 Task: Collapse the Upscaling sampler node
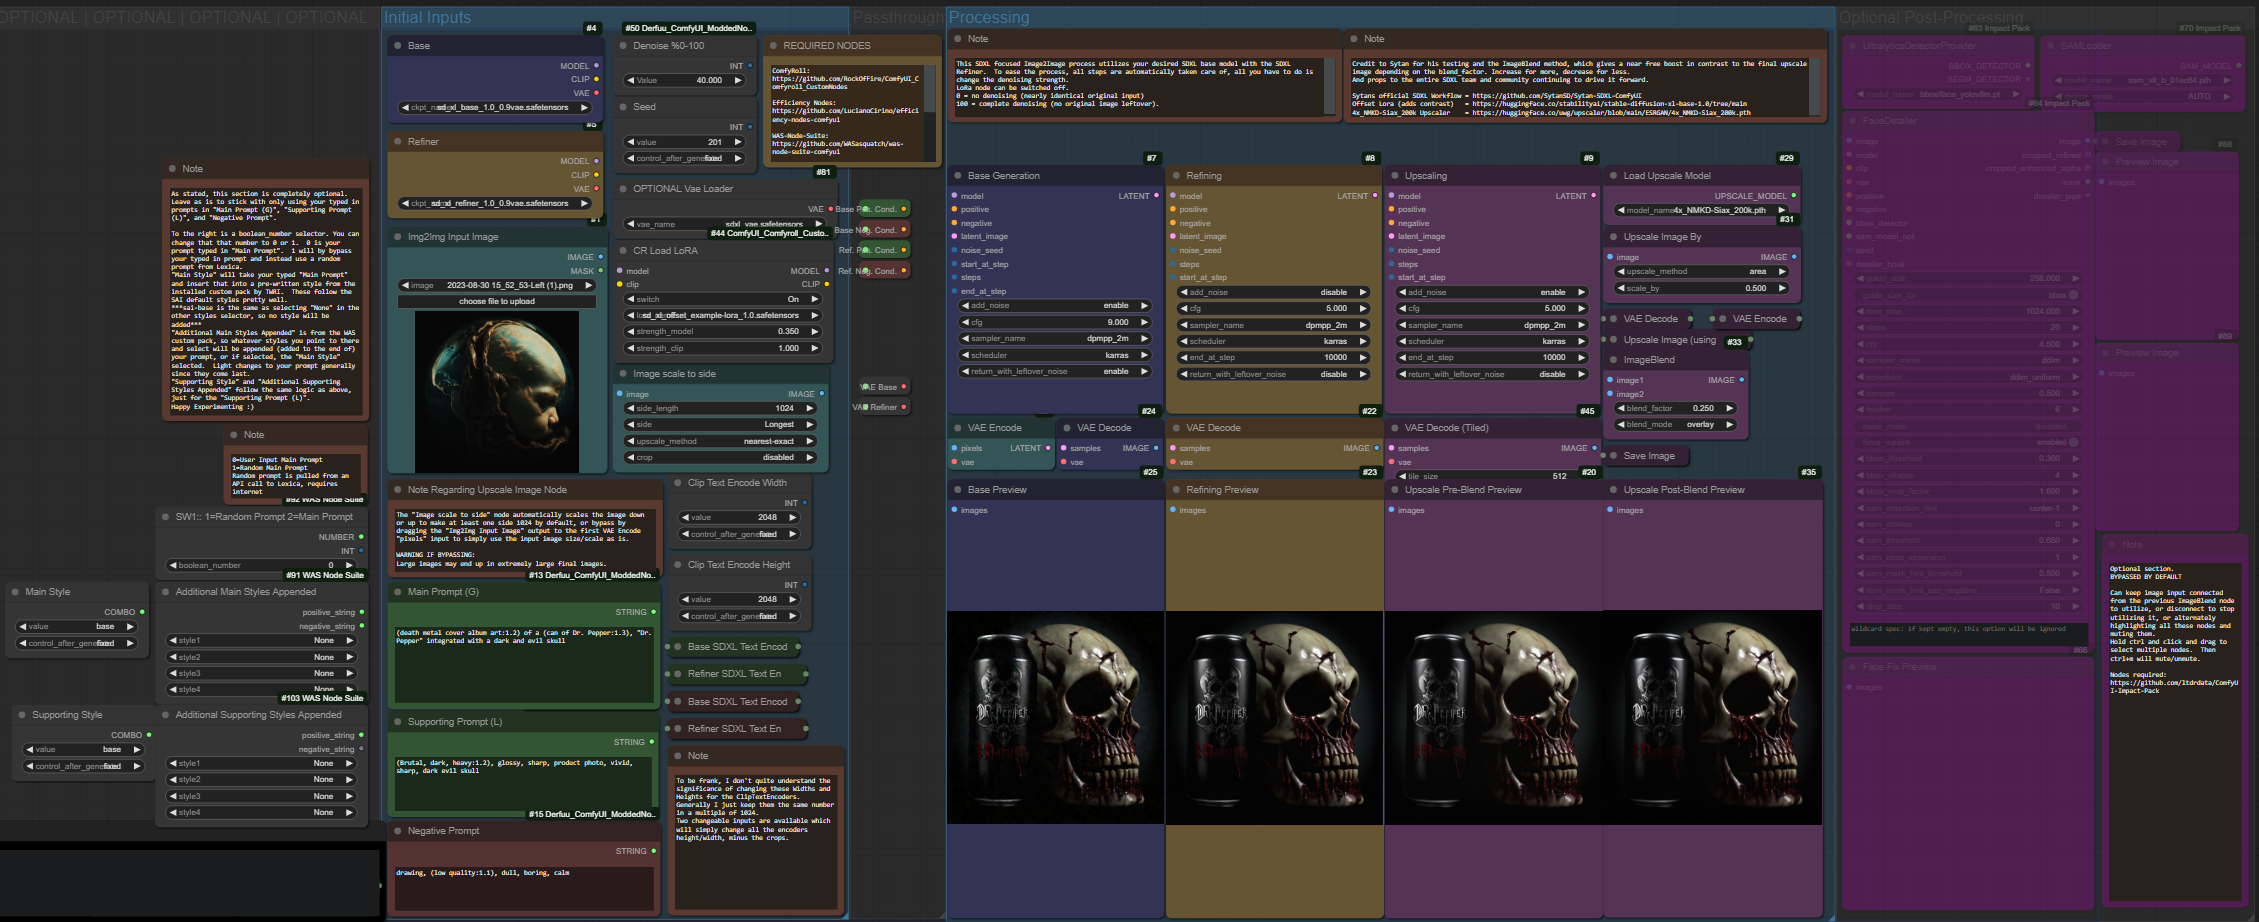click(1394, 176)
